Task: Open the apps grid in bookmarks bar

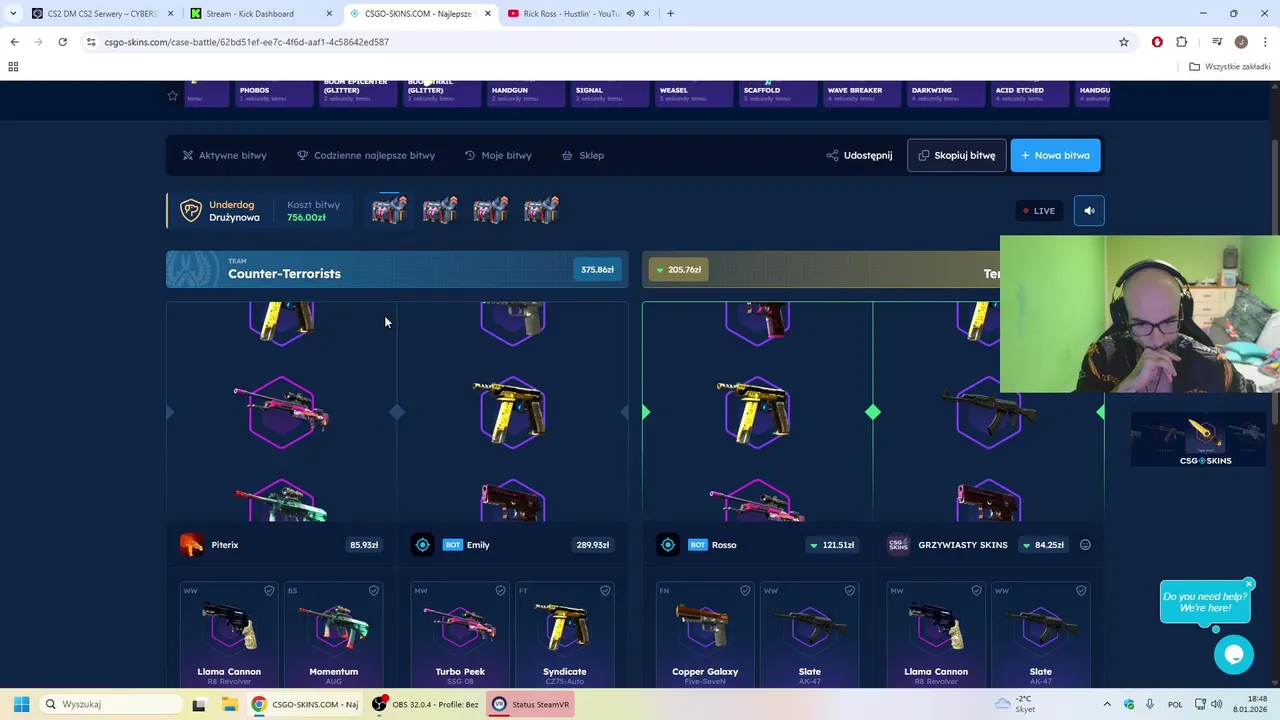Action: click(x=13, y=67)
